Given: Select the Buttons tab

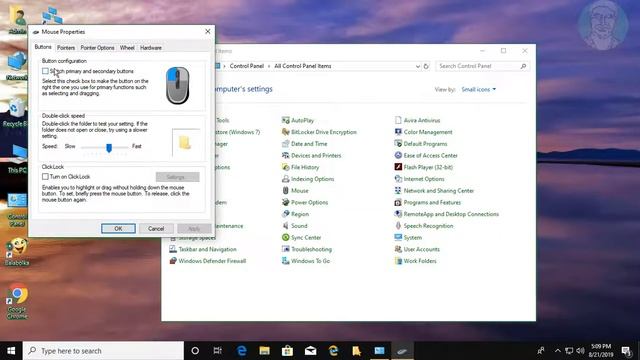Looking at the screenshot, I should point(43,47).
